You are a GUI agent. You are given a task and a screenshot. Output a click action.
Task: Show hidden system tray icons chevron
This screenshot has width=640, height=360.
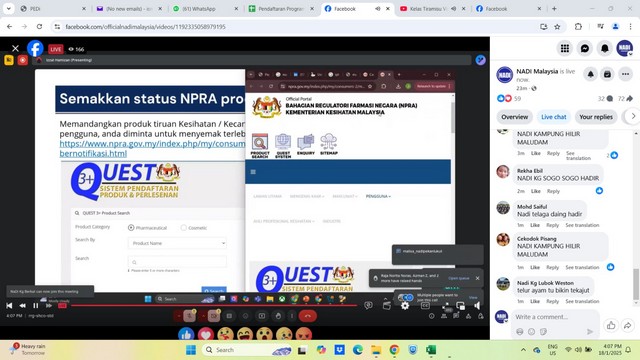[523, 350]
